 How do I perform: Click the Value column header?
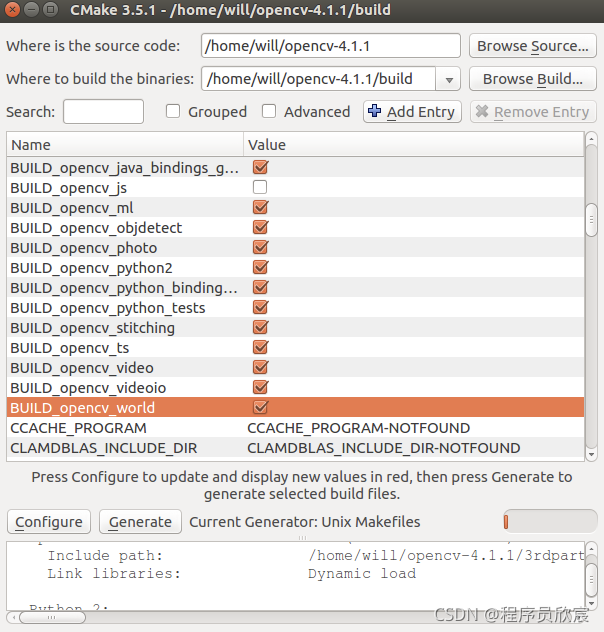coord(412,145)
